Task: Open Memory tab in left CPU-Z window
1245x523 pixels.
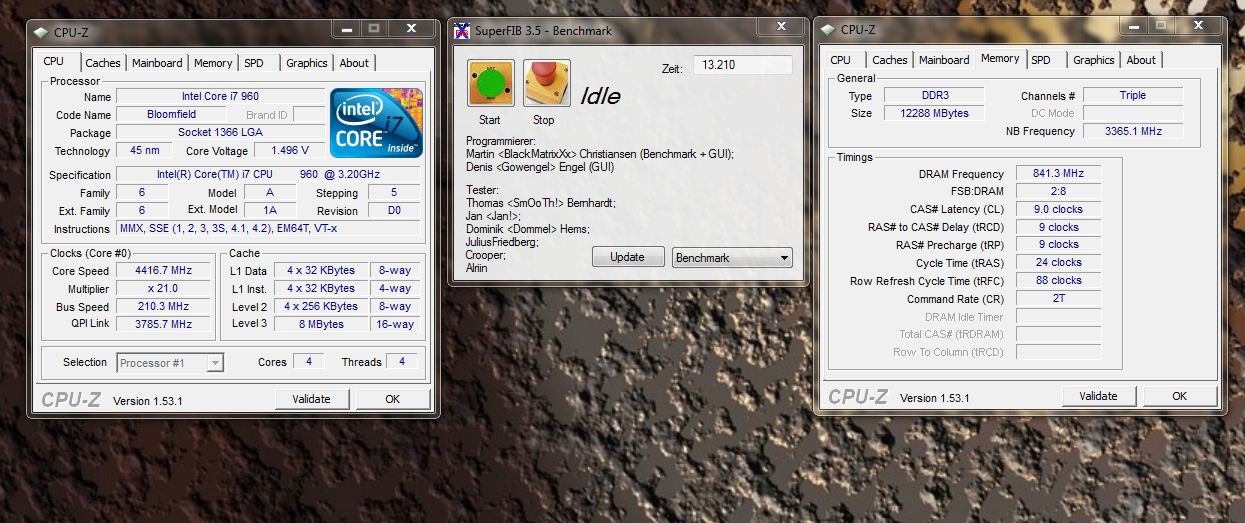Action: [213, 63]
